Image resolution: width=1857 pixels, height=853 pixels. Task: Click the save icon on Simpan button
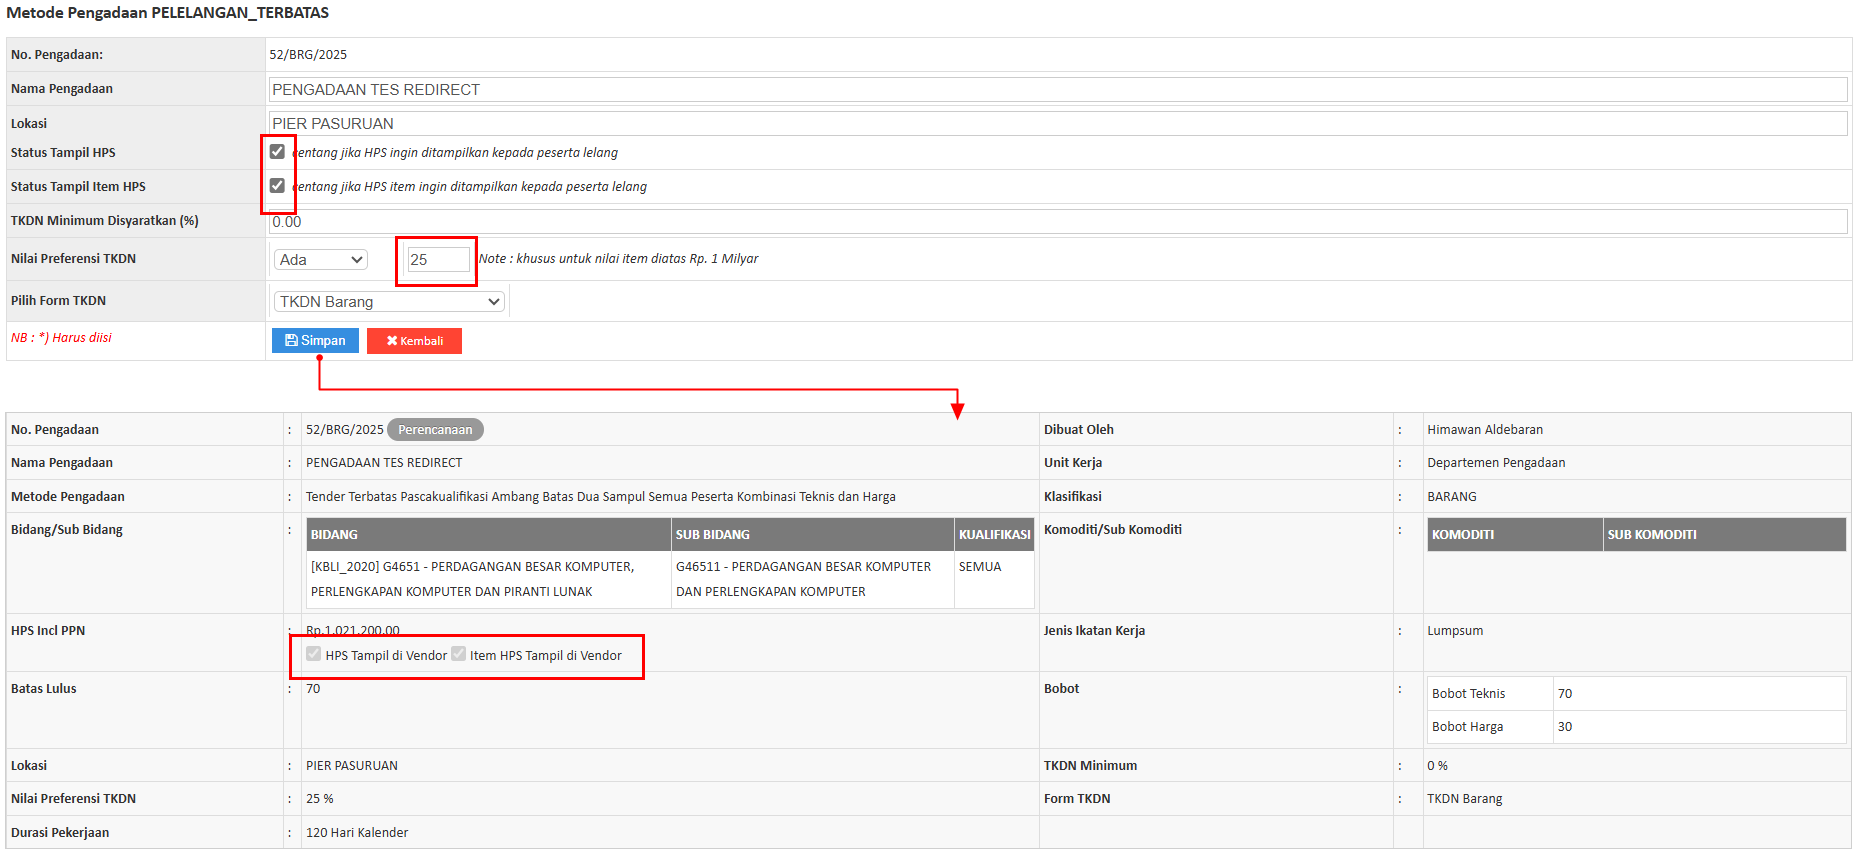[291, 341]
